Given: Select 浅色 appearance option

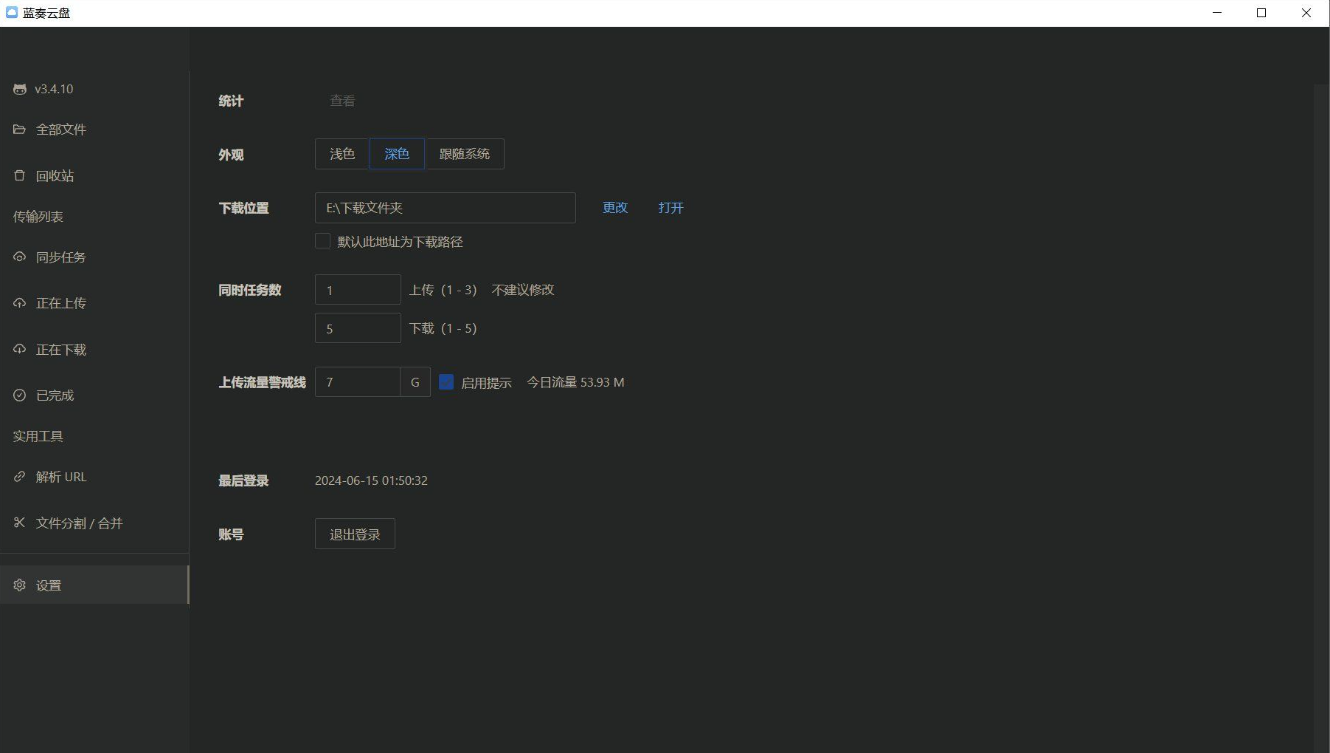Looking at the screenshot, I should (342, 154).
